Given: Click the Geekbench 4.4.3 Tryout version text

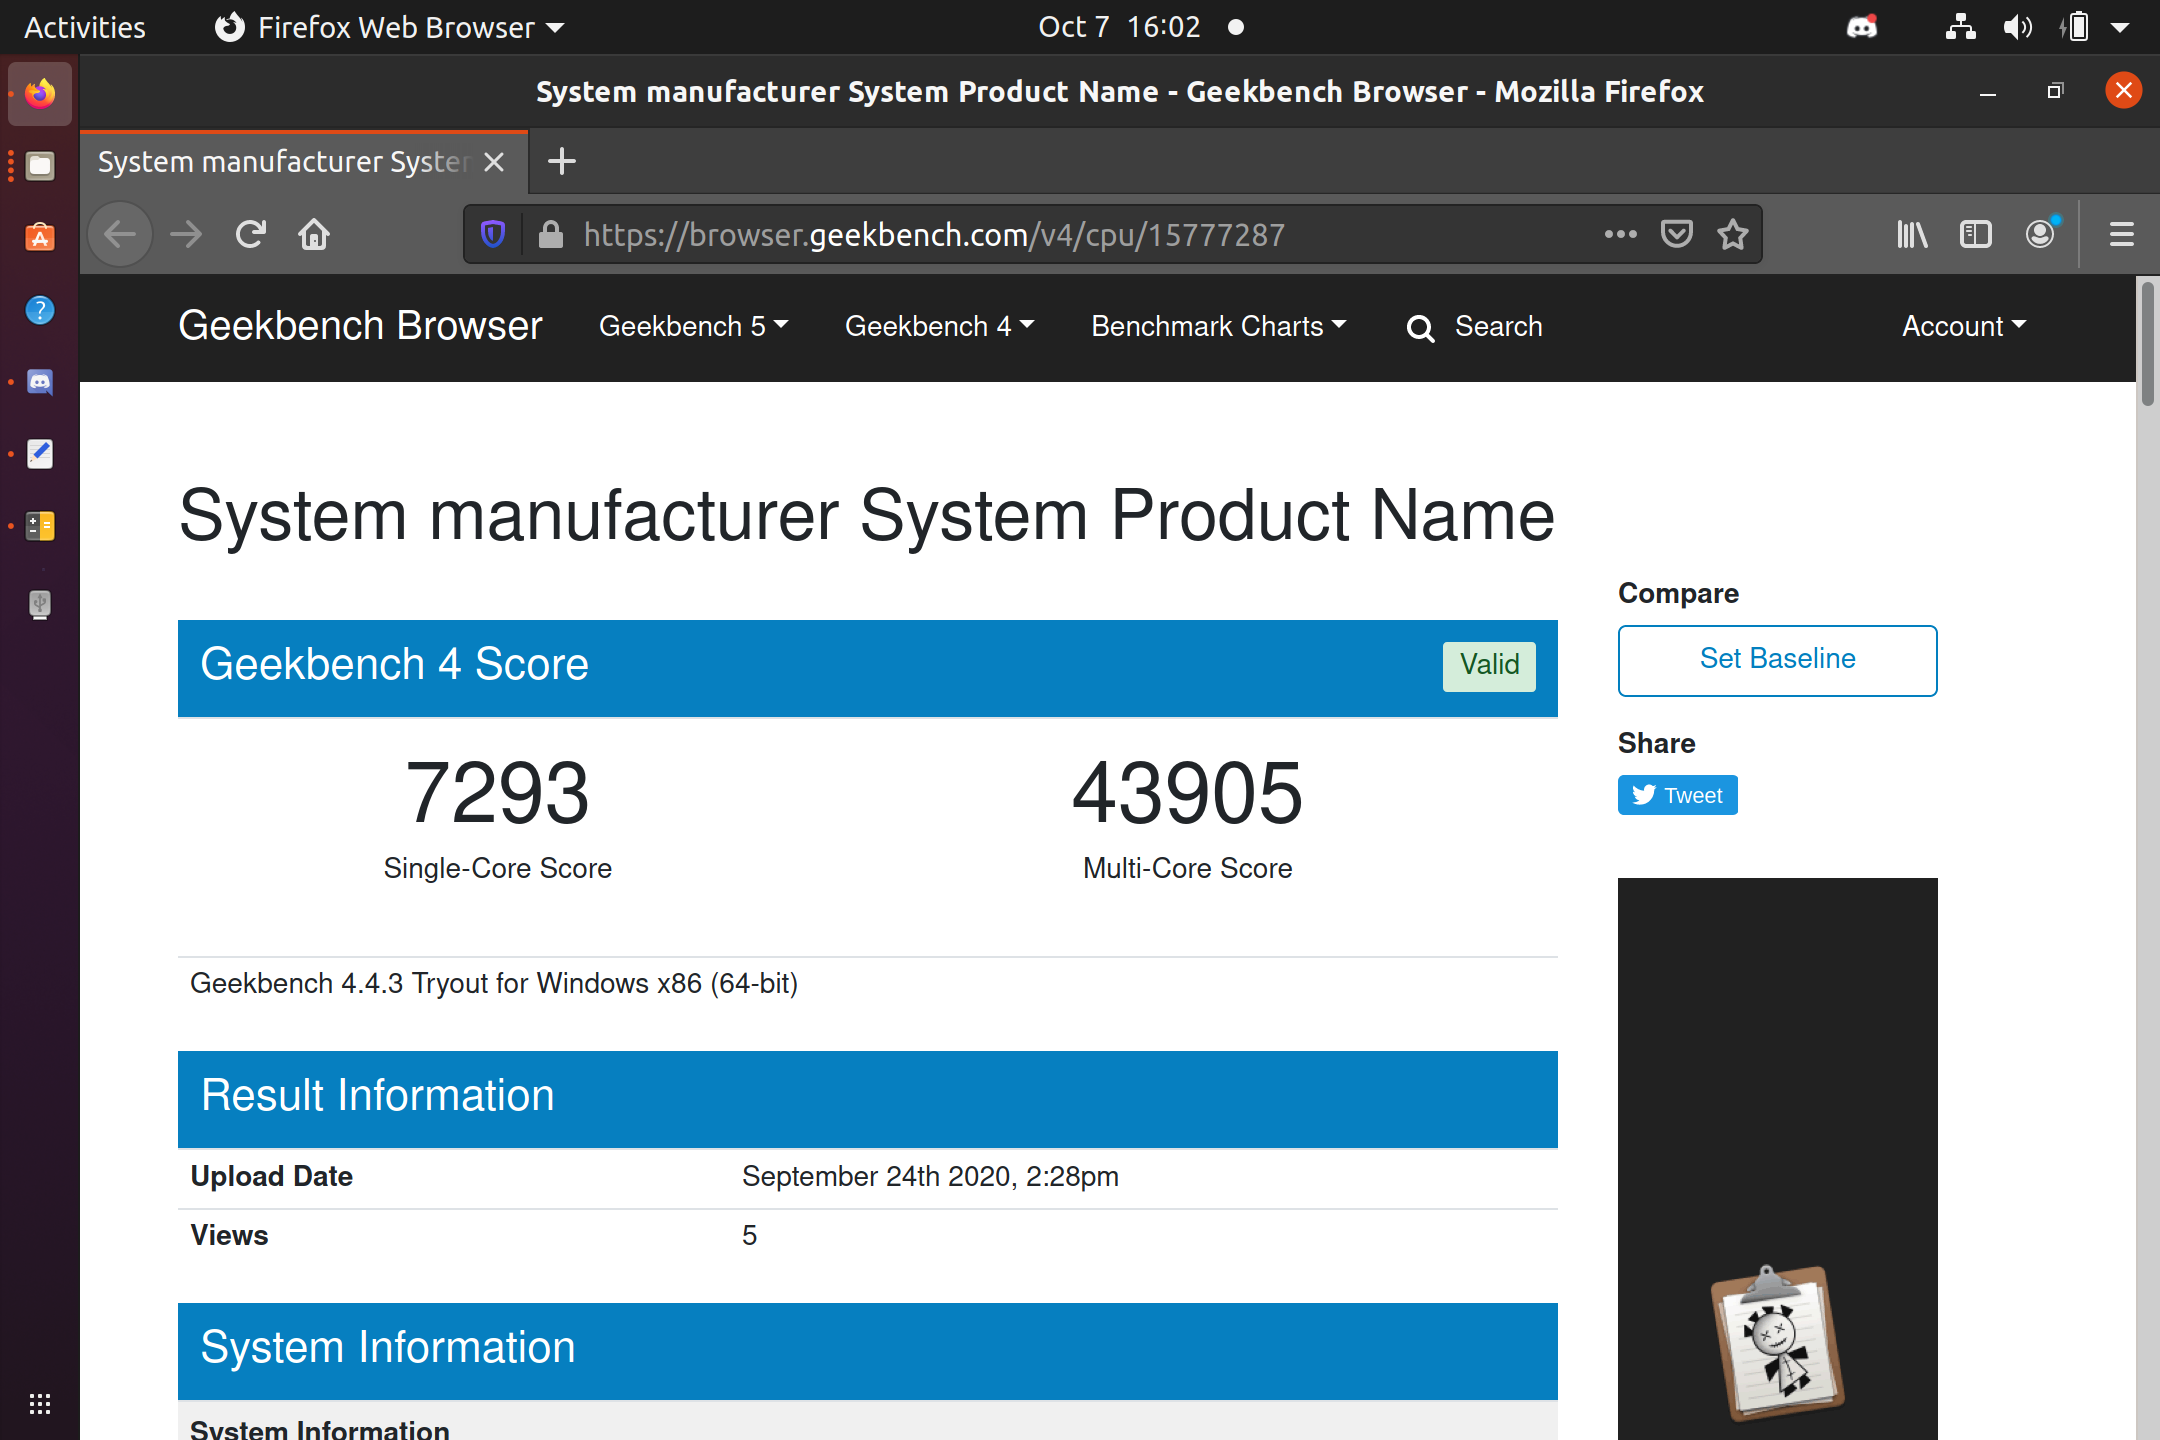Looking at the screenshot, I should click(x=494, y=984).
